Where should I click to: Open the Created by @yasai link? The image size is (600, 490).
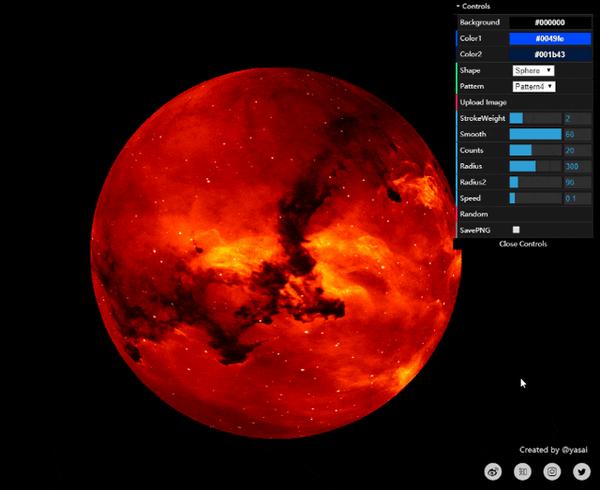[x=553, y=450]
